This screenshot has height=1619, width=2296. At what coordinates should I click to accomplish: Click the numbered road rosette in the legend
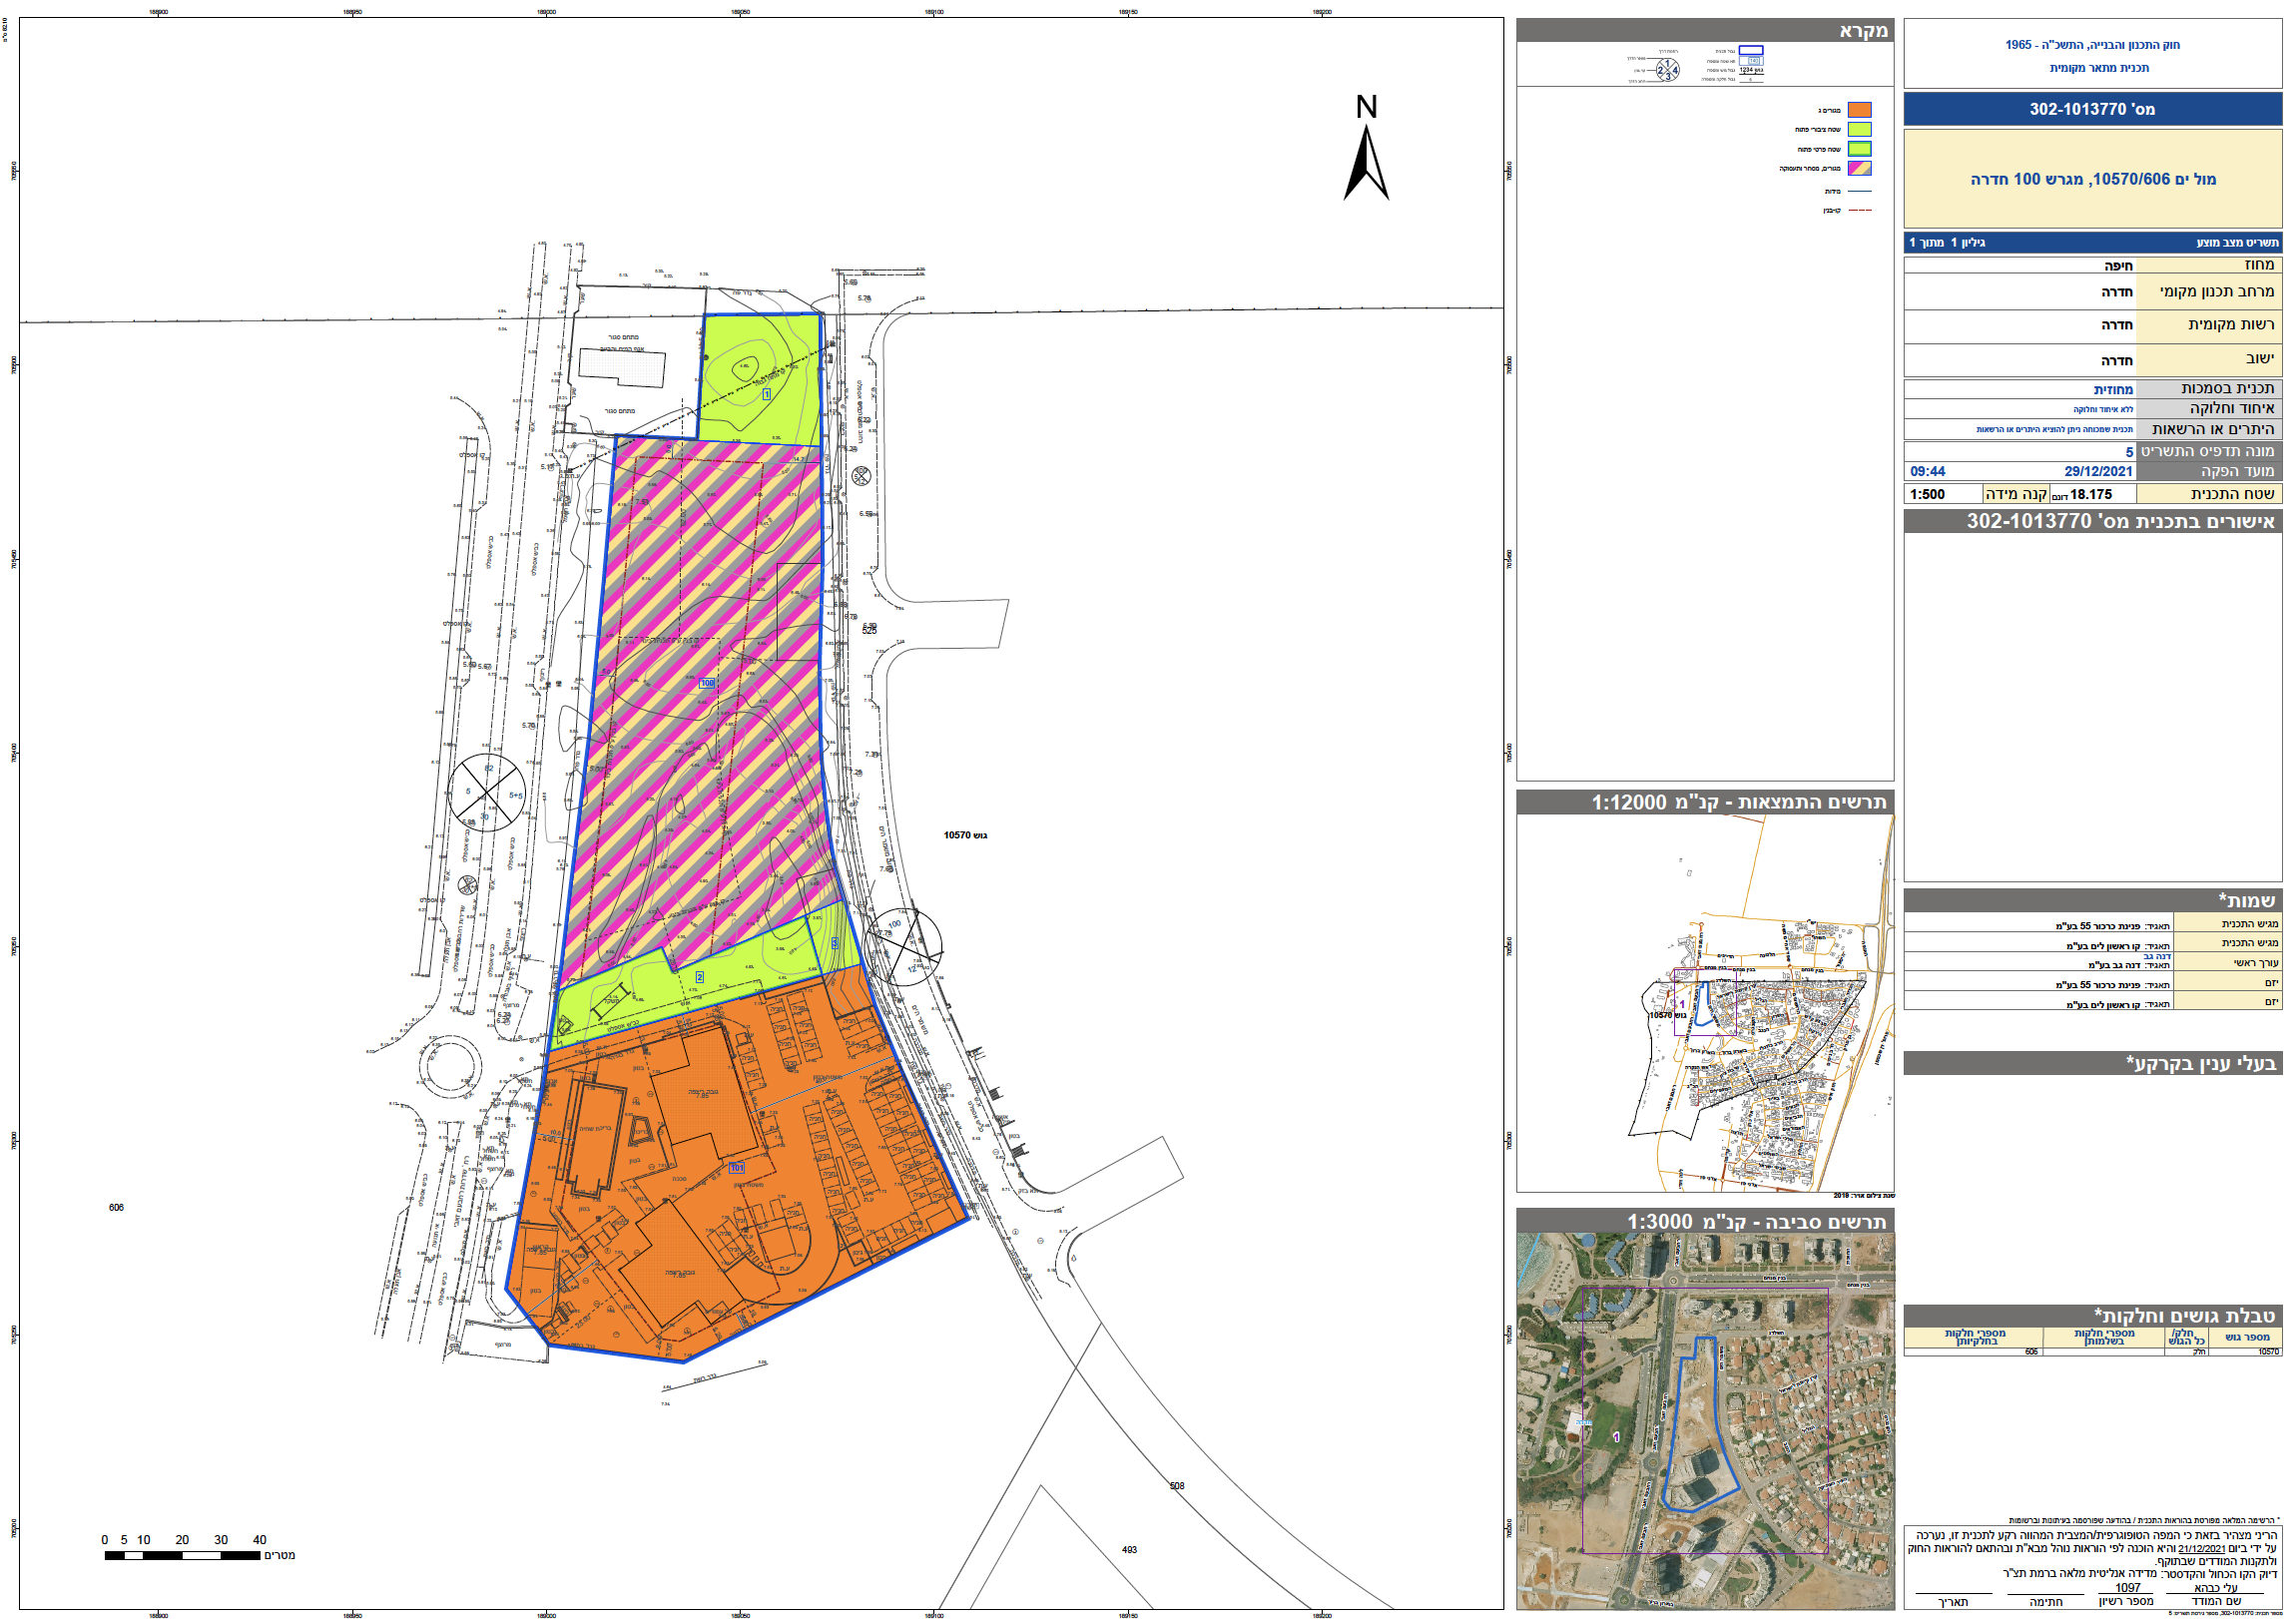(x=1668, y=69)
